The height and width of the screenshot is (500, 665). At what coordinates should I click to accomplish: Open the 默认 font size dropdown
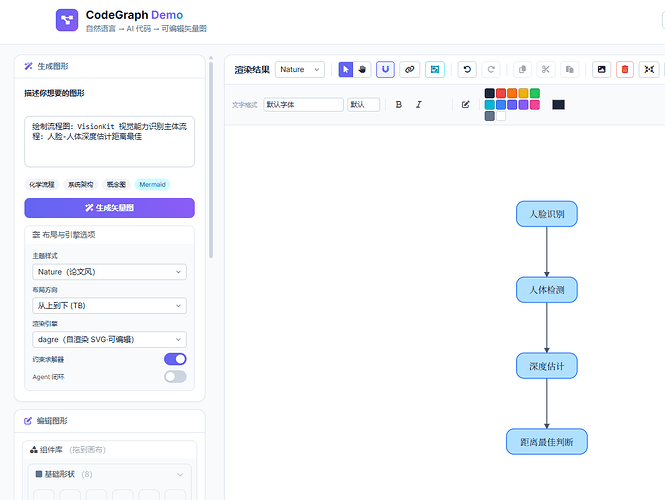(x=363, y=104)
